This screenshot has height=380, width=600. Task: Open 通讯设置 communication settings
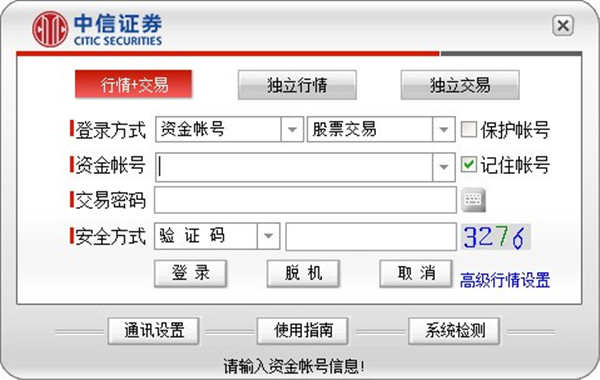[153, 331]
